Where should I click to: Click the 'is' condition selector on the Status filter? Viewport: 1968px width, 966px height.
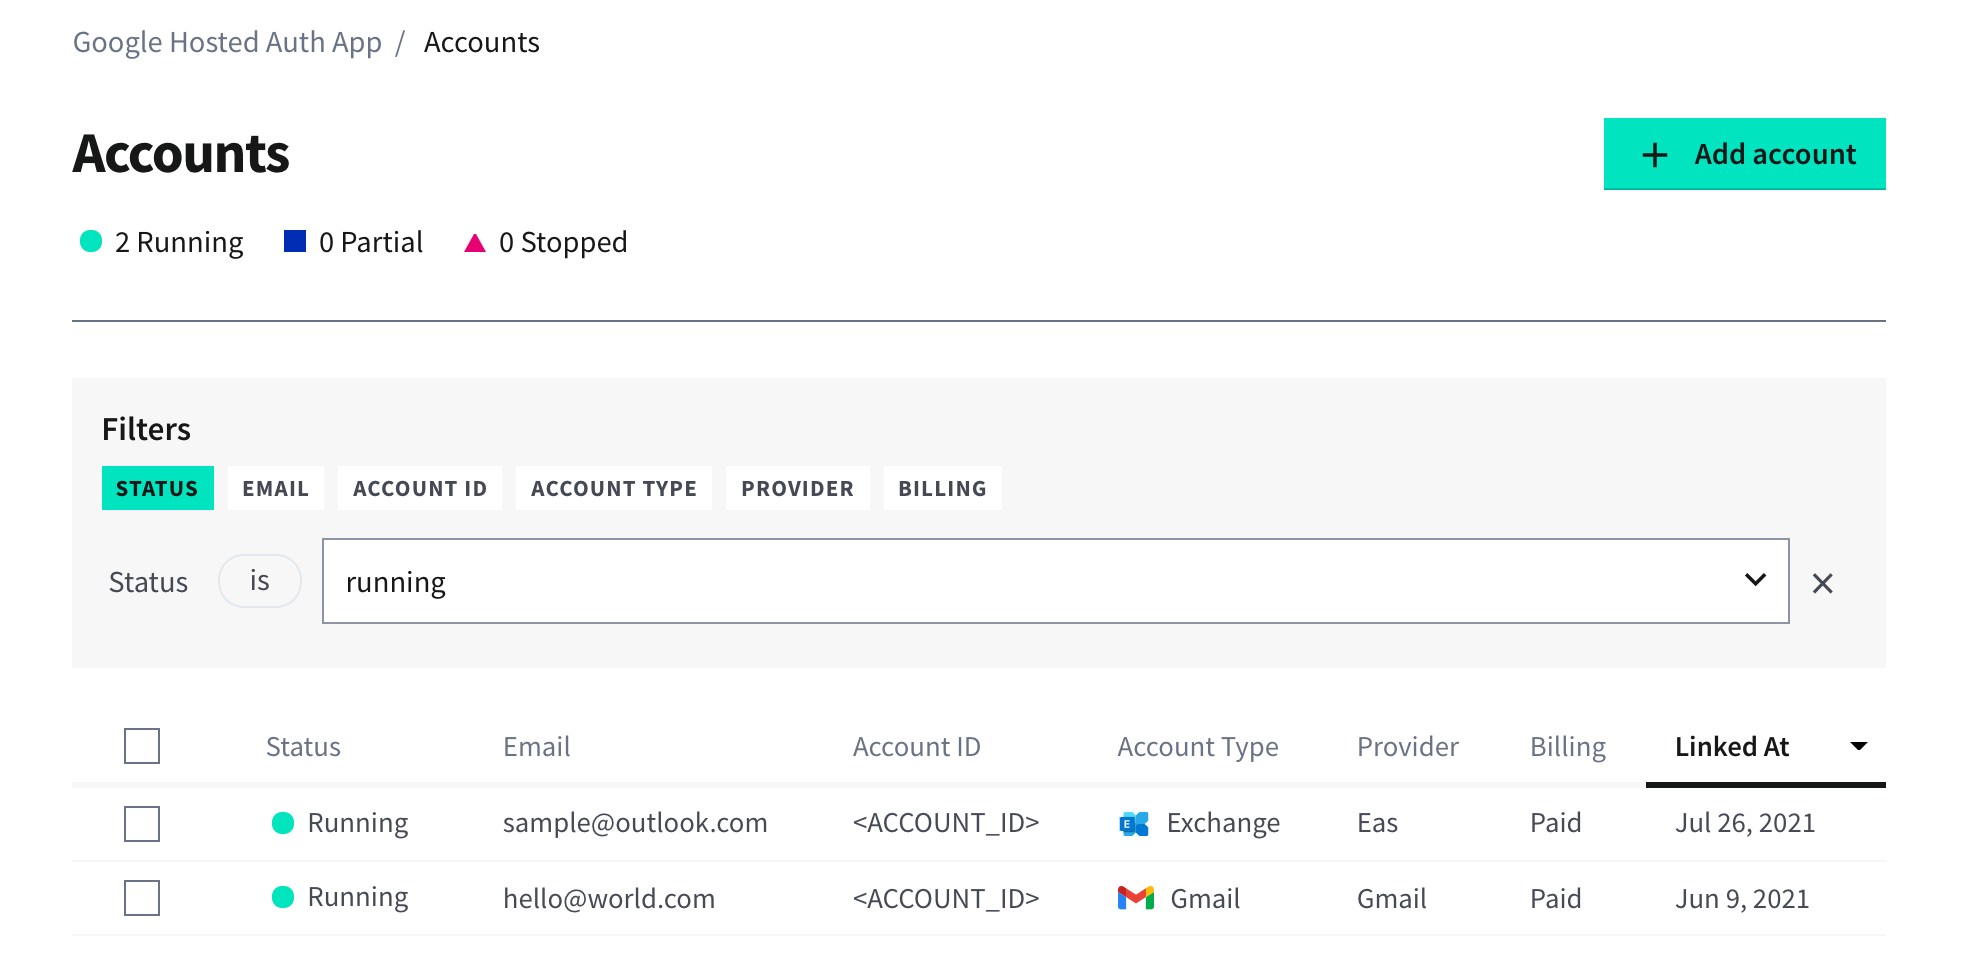[x=259, y=580]
